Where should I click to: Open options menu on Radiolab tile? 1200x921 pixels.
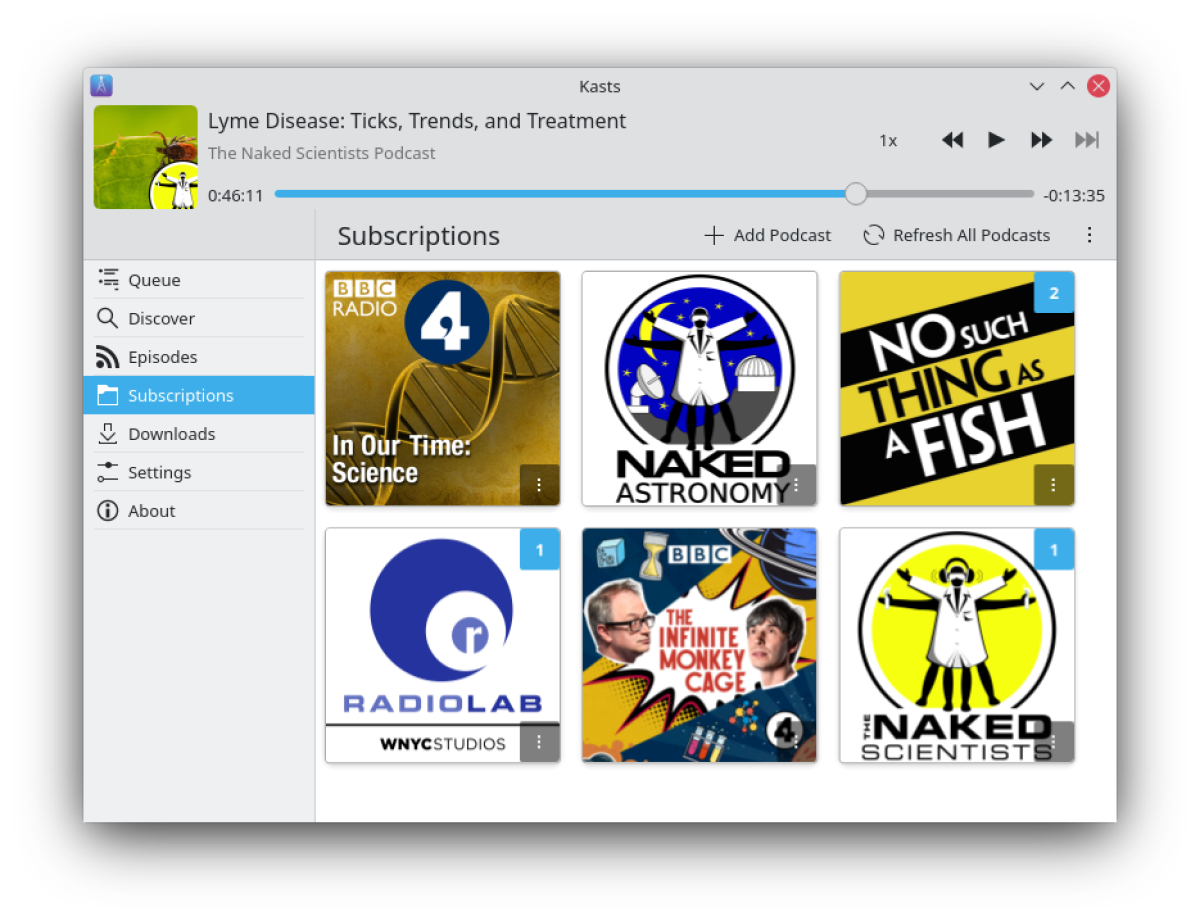click(540, 742)
